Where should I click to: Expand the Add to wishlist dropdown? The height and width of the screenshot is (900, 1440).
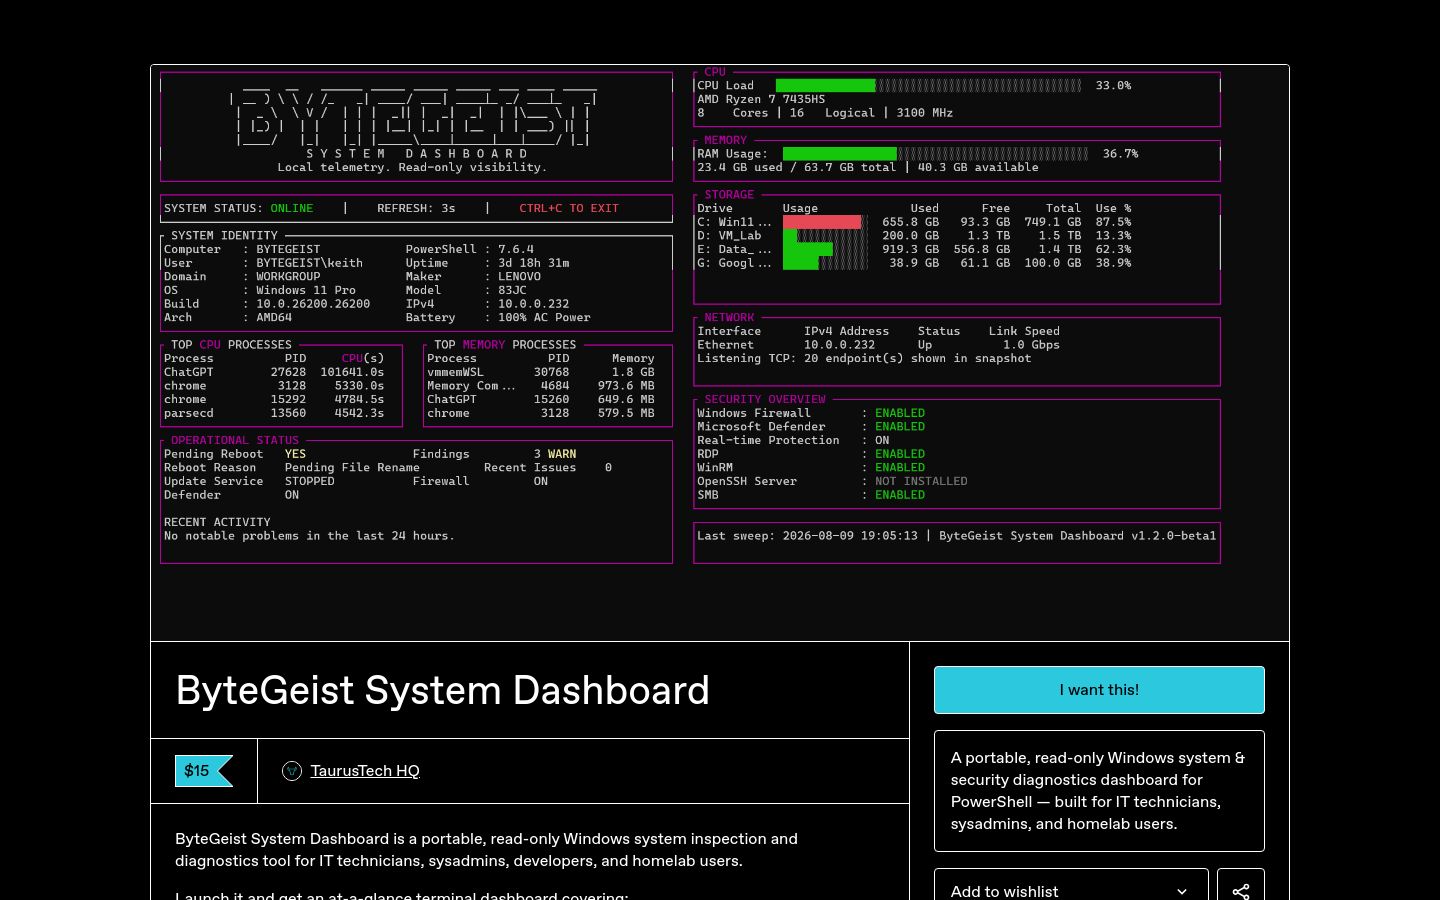[1071, 890]
